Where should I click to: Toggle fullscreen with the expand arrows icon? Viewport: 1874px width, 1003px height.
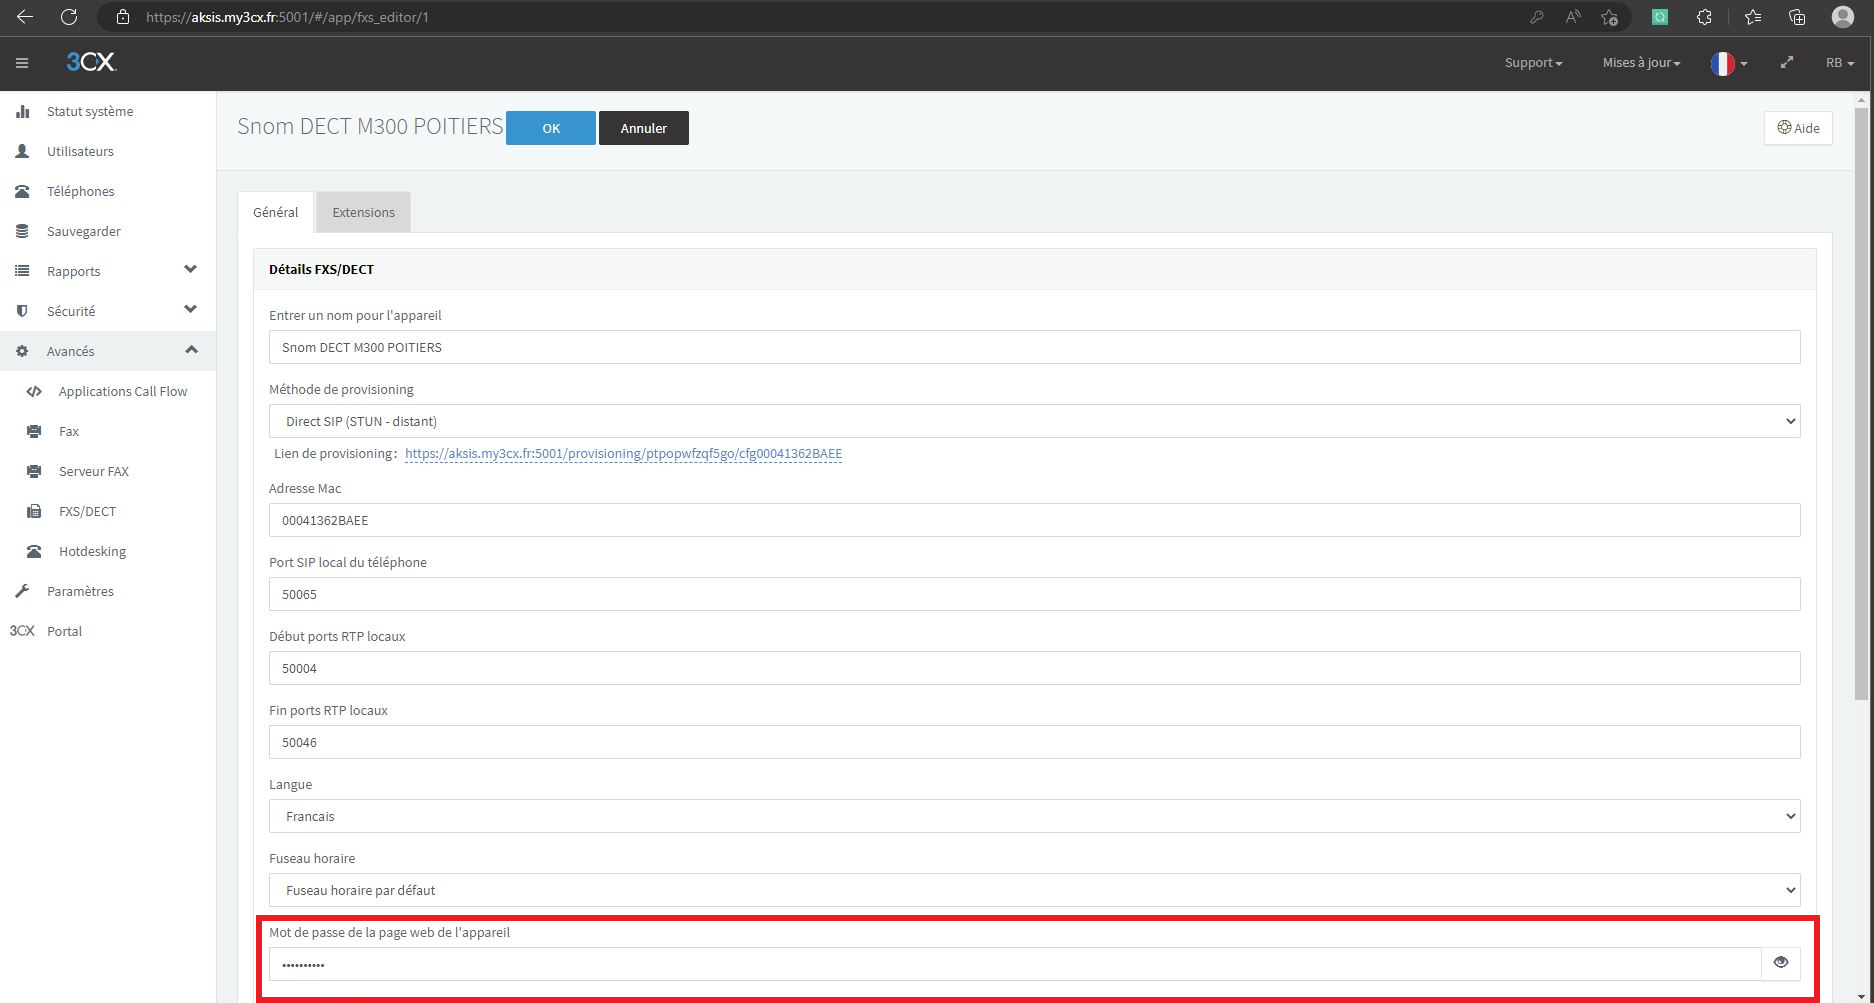(x=1787, y=62)
